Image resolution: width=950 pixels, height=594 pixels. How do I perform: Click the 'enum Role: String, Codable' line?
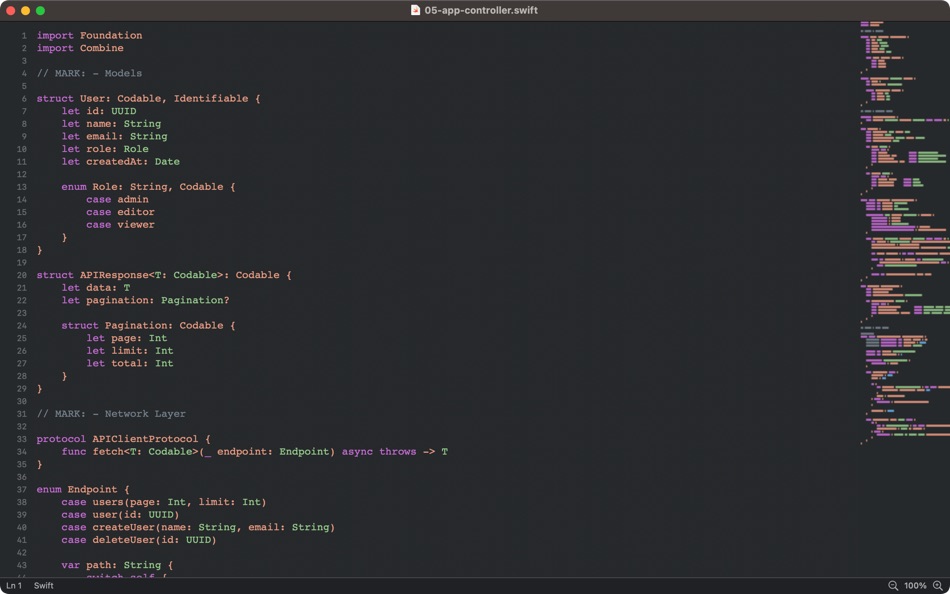tap(148, 187)
